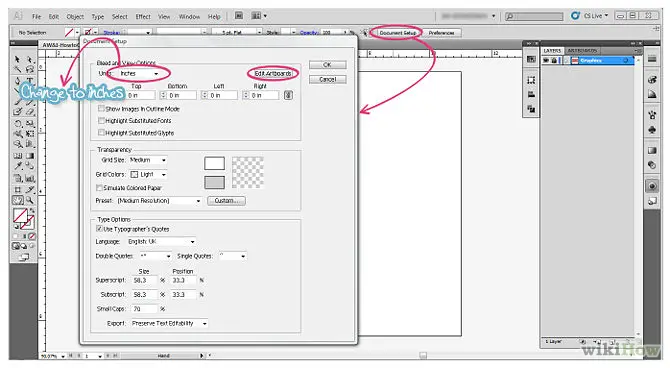Image resolution: width=670 pixels, height=368 pixels.
Task: Open the Transform panel icon
Action: tap(531, 80)
